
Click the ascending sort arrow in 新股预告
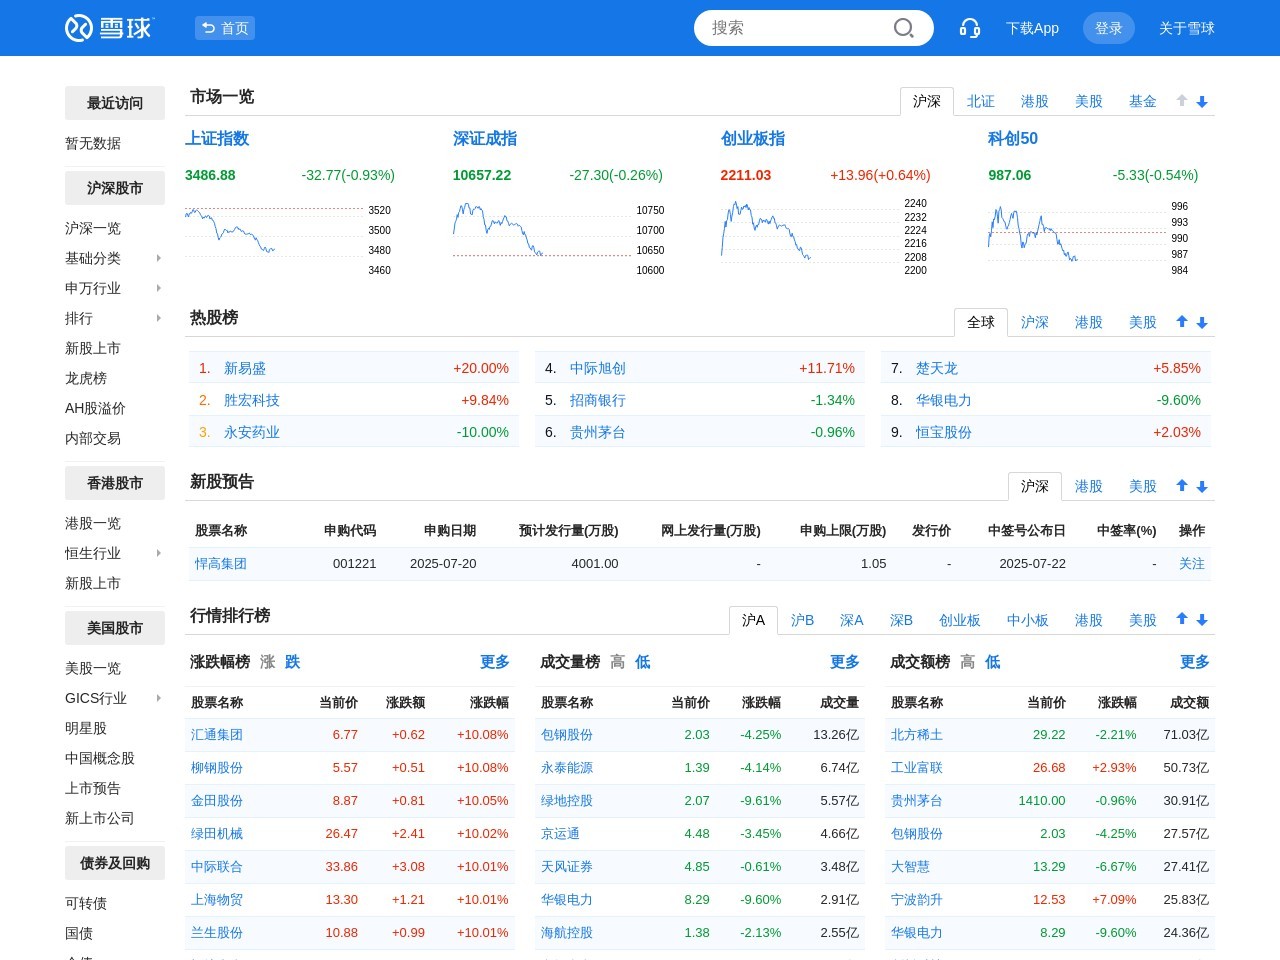point(1182,486)
